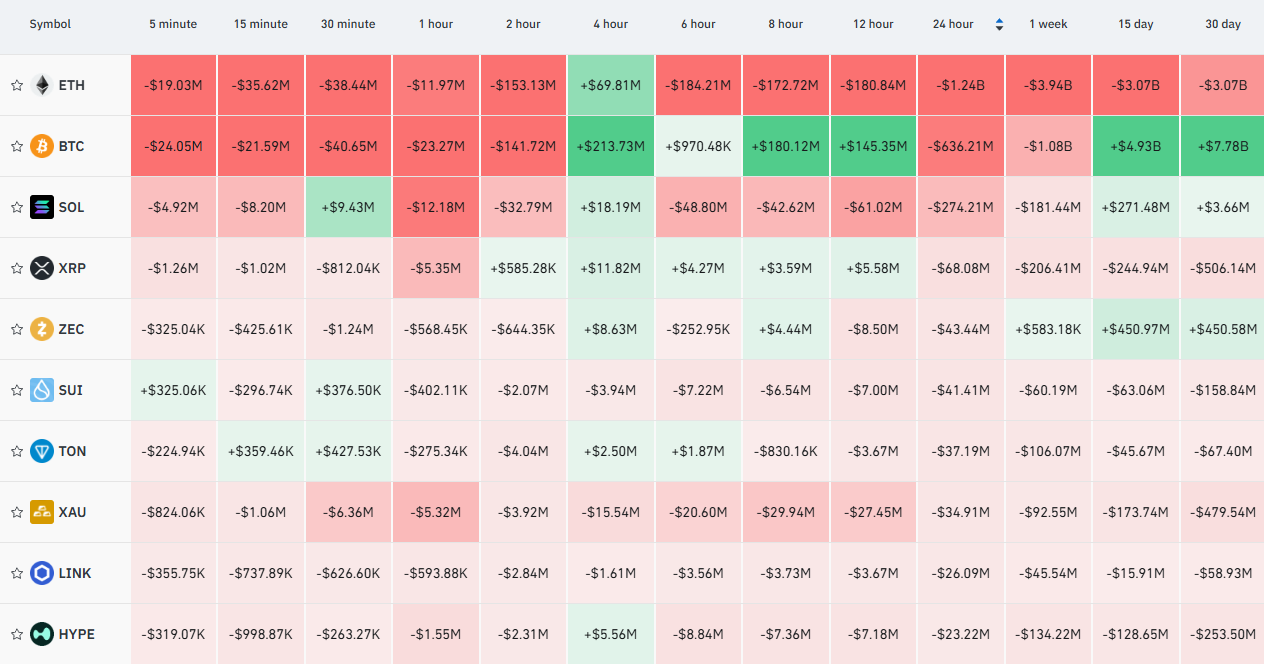Open the HYPE symbol link
1264x664 pixels.
pos(76,634)
